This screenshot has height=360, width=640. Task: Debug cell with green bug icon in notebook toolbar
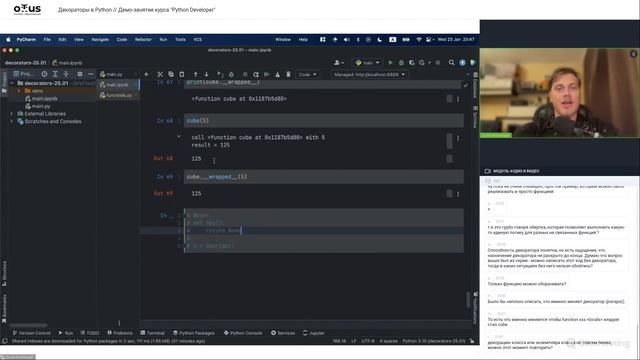[x=231, y=74]
